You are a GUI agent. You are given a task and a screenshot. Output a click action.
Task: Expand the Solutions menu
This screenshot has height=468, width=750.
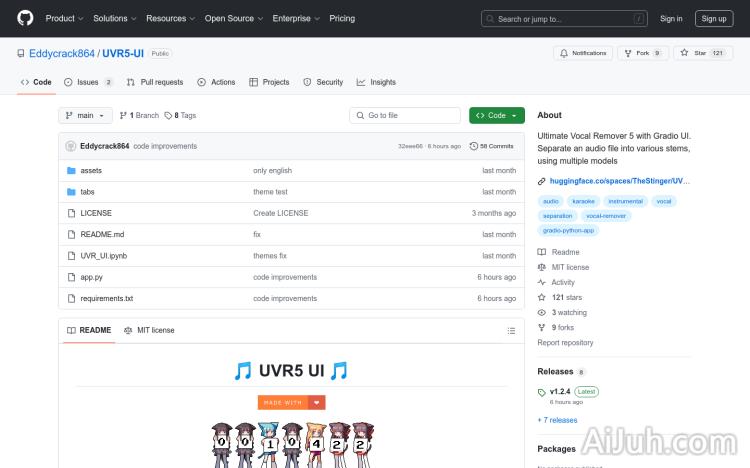point(115,18)
